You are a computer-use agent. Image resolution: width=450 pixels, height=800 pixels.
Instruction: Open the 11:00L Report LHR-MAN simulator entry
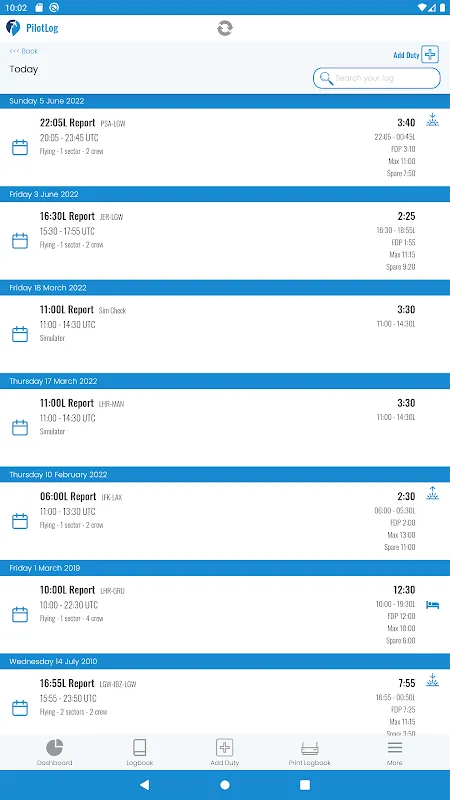click(225, 428)
